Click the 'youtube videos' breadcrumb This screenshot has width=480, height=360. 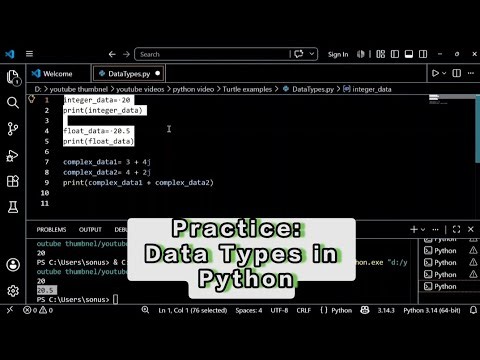point(140,89)
